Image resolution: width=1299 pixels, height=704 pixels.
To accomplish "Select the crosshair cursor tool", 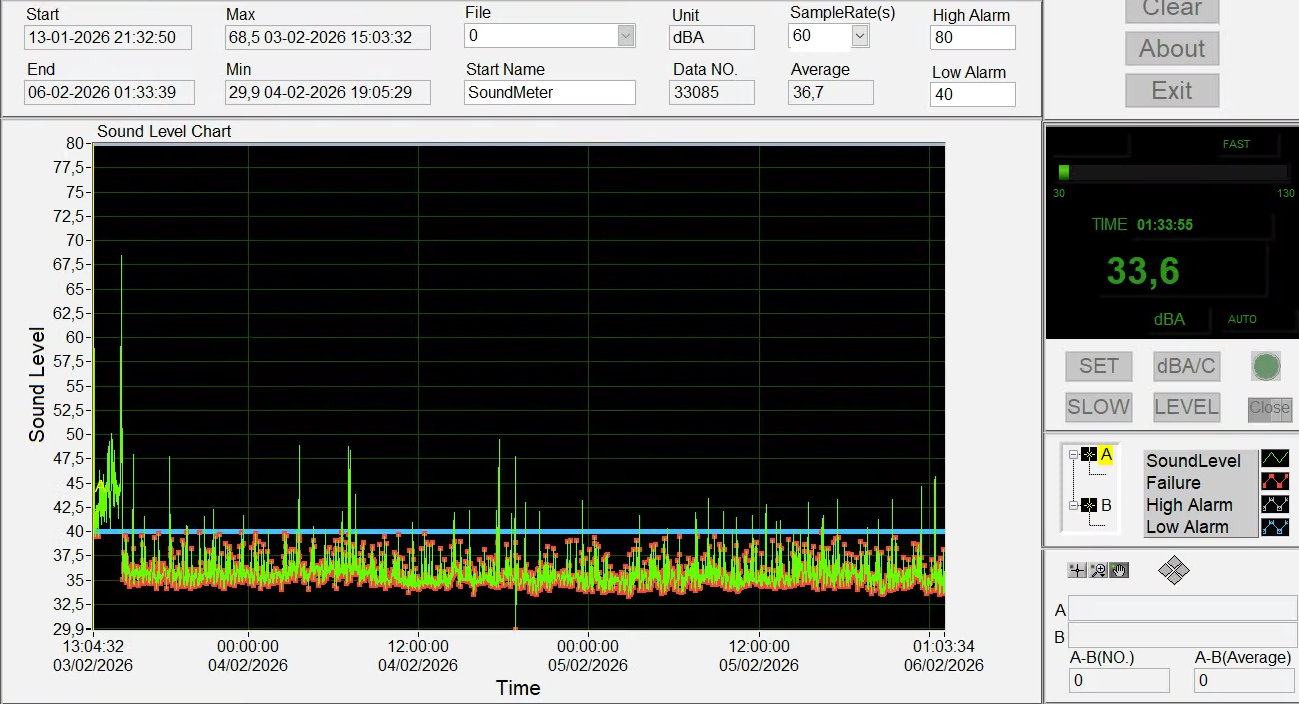I will [1077, 570].
